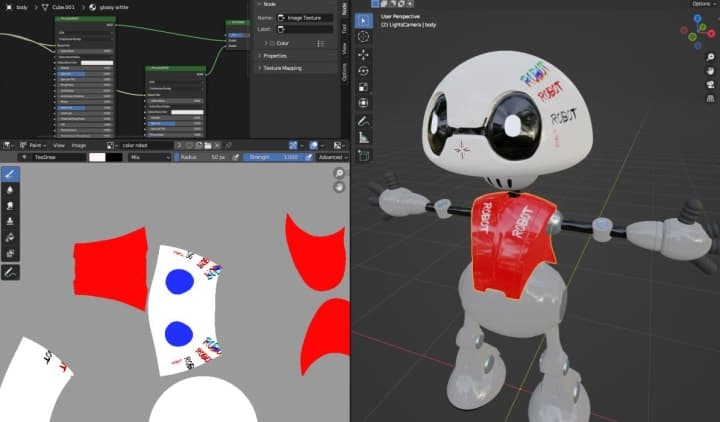Choose the Cursor tool in 3D viewport
This screenshot has height=422, width=720.
(363, 37)
